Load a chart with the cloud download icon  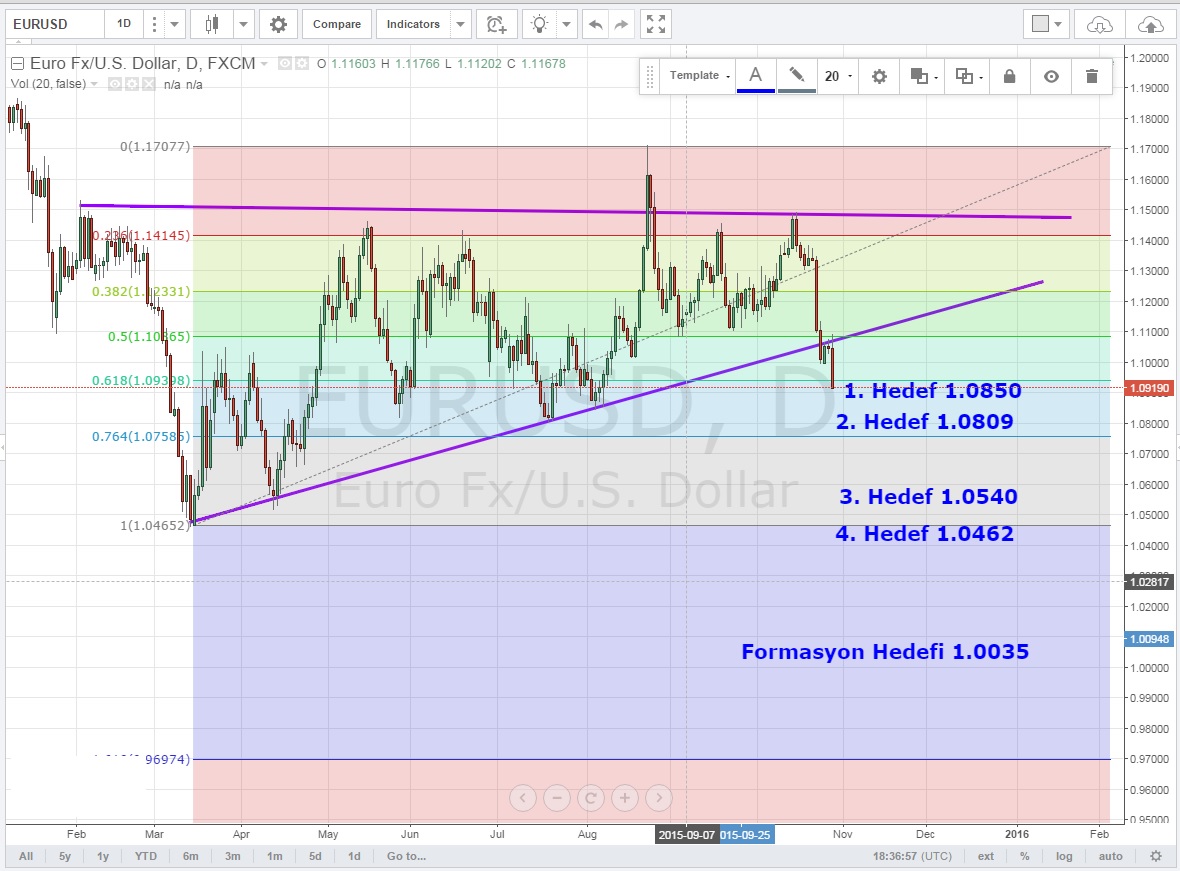[1099, 24]
